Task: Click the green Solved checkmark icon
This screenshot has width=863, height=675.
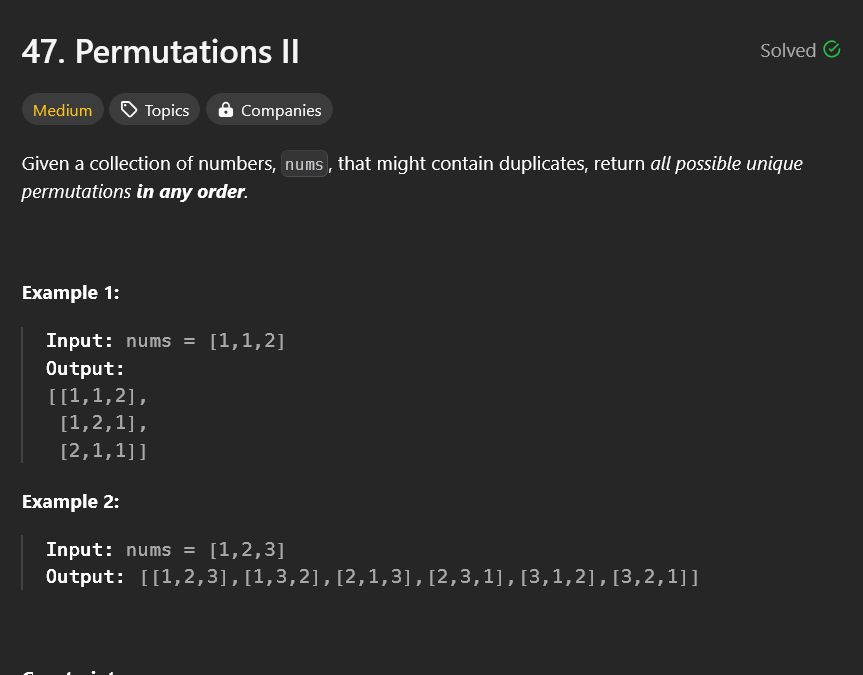Action: coord(832,50)
